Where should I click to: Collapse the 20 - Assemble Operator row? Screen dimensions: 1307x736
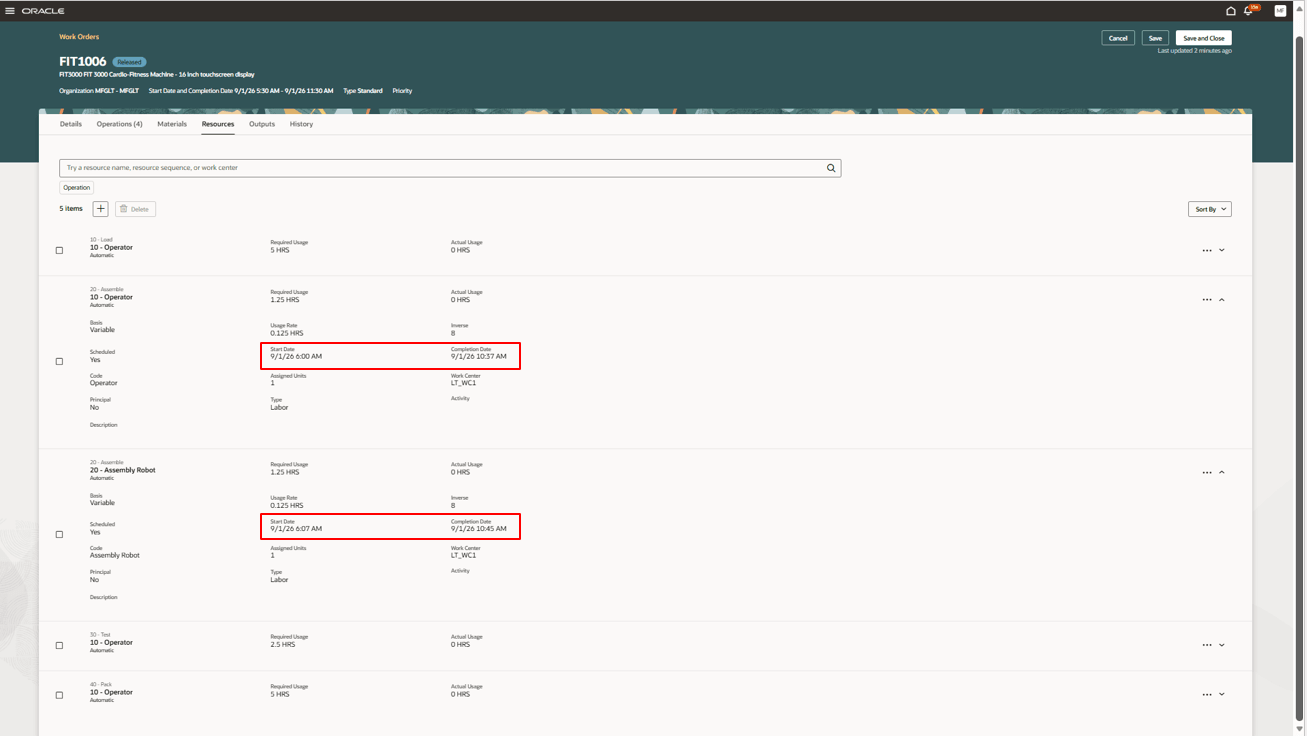[1222, 300]
